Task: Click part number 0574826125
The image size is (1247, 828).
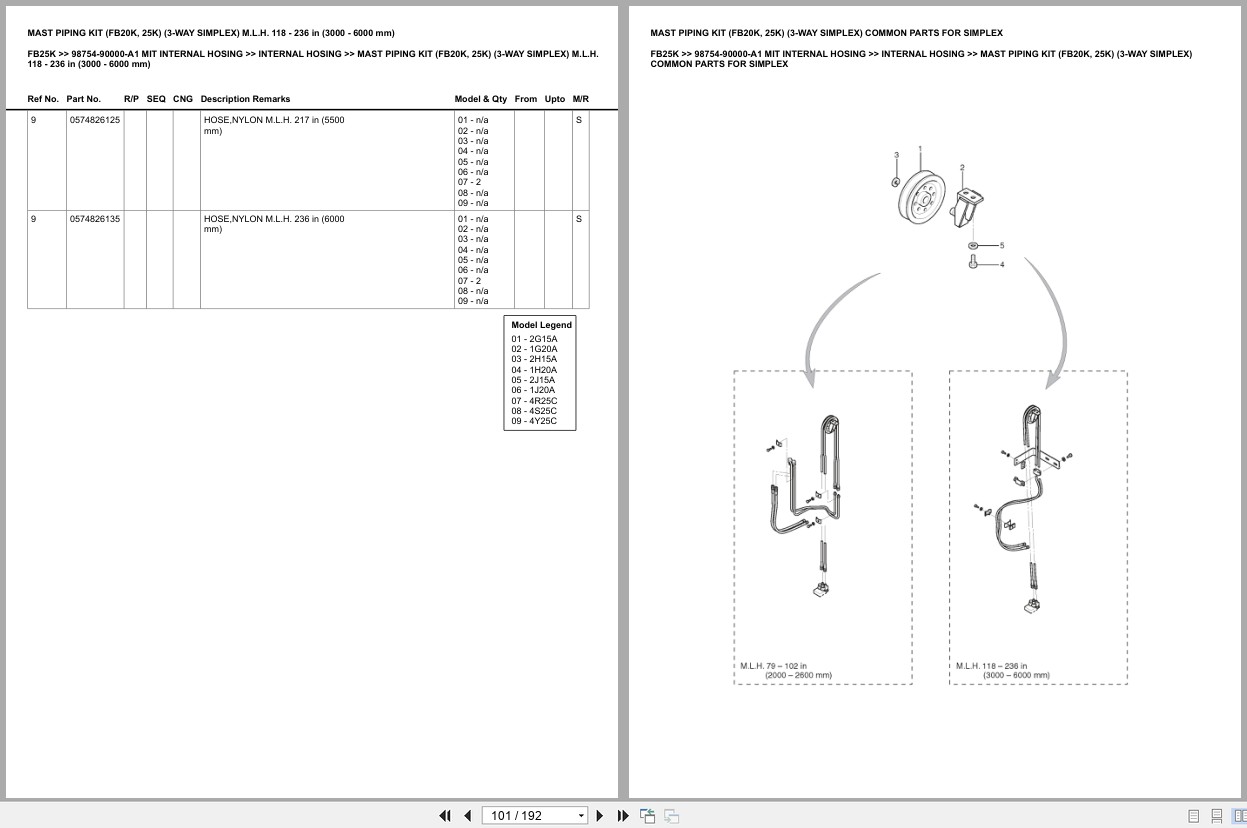Action: tap(95, 120)
